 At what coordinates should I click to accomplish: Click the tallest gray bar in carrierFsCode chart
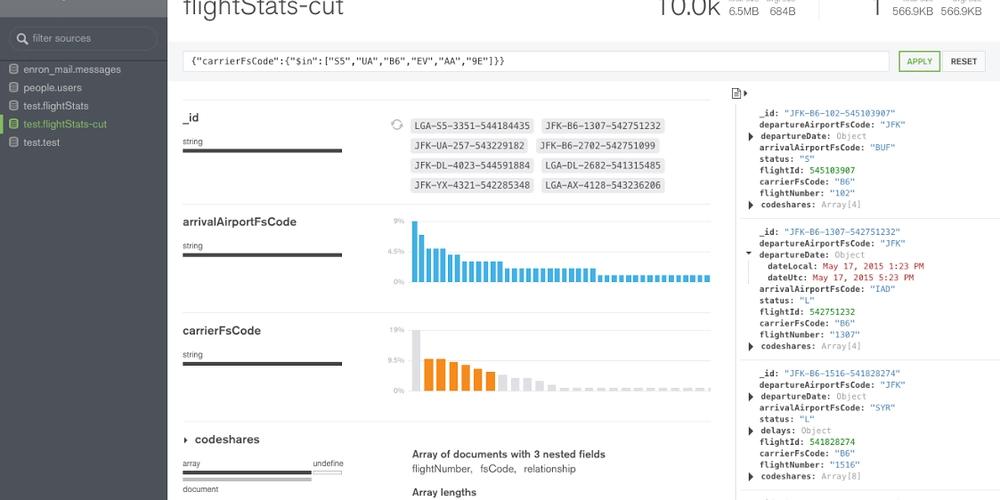pyautogui.click(x=416, y=360)
